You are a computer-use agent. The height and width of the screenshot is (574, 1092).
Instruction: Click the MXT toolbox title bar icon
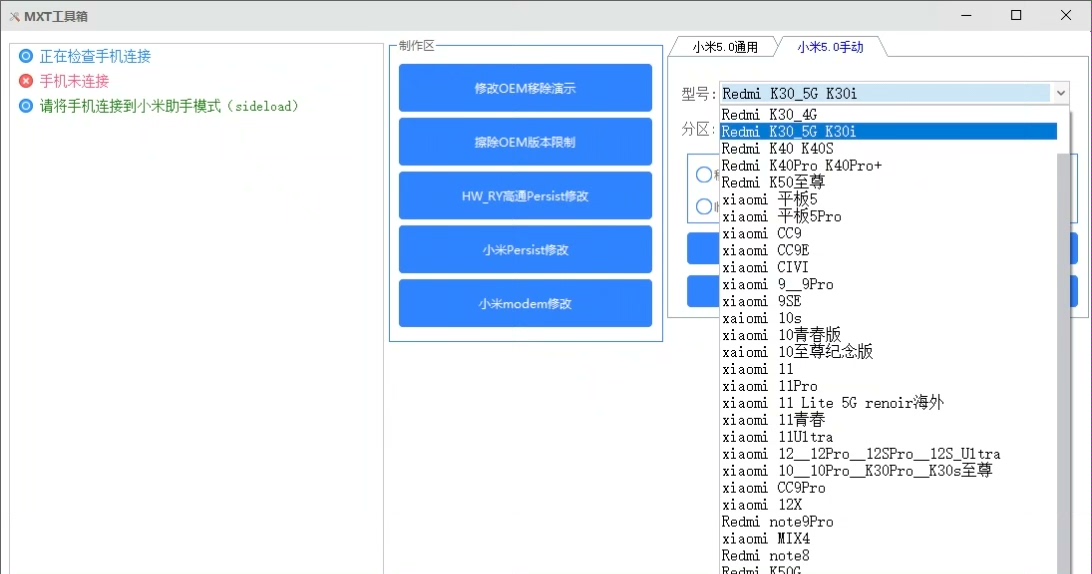tap(14, 16)
